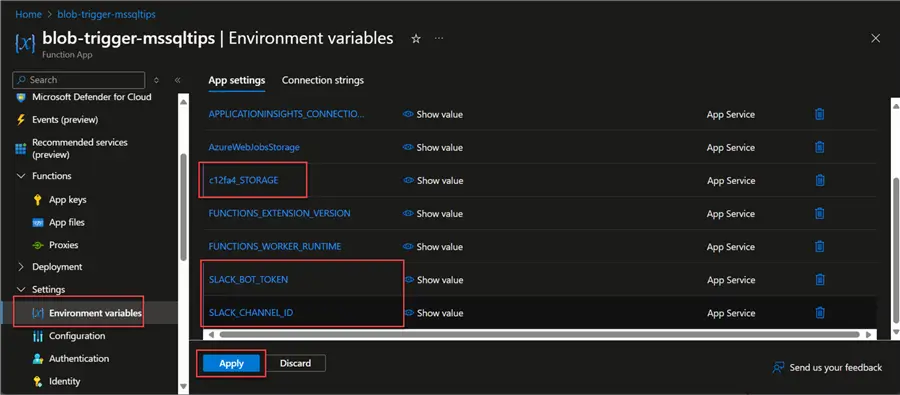This screenshot has height=395, width=900.
Task: Delete the SLACK_CHANNEL_ID setting
Action: coord(820,313)
